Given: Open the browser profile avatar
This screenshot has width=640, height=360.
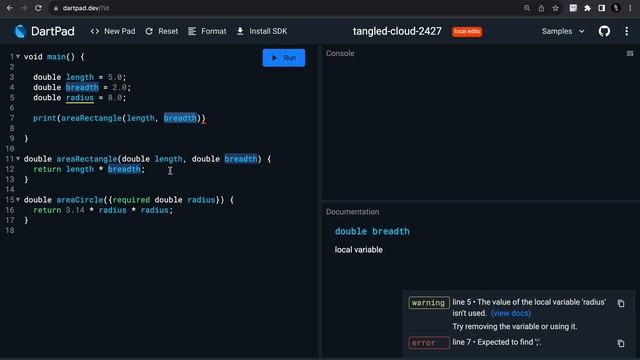Looking at the screenshot, I should 616,8.
